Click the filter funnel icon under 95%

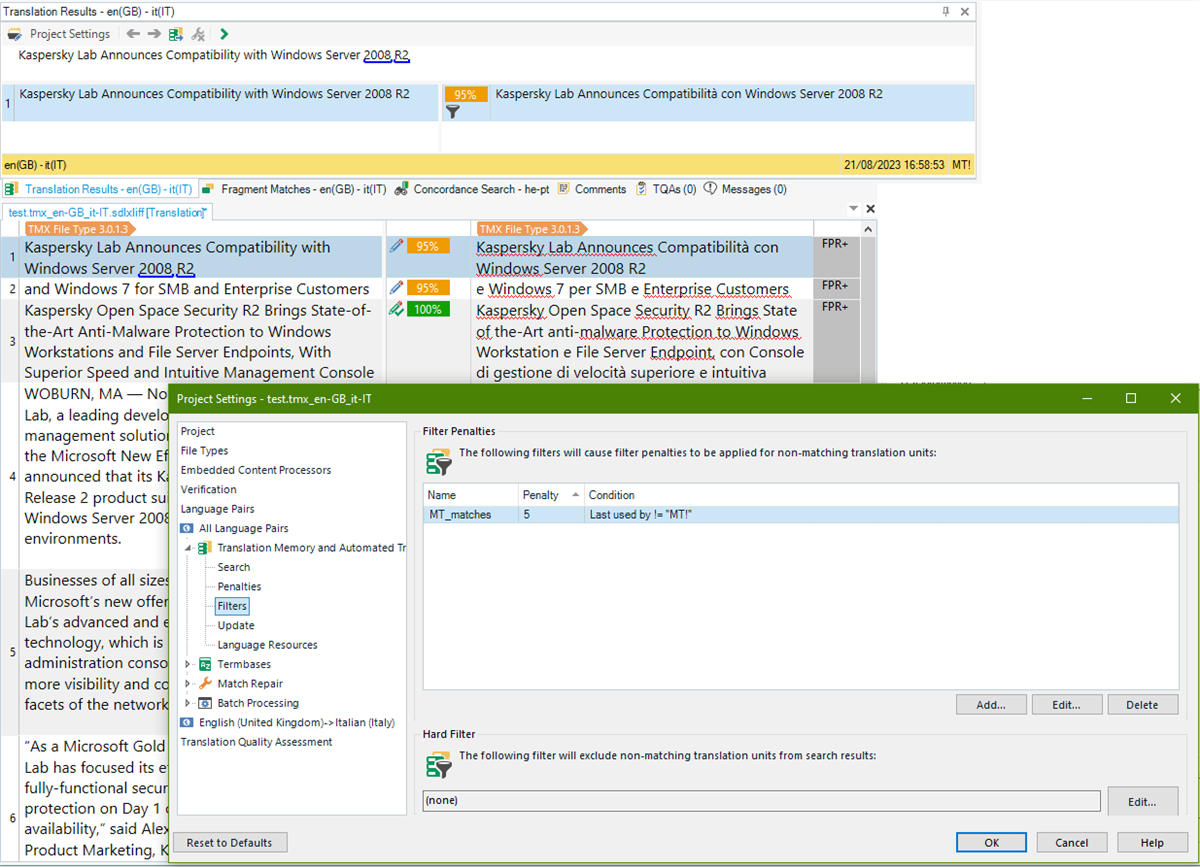(x=452, y=111)
